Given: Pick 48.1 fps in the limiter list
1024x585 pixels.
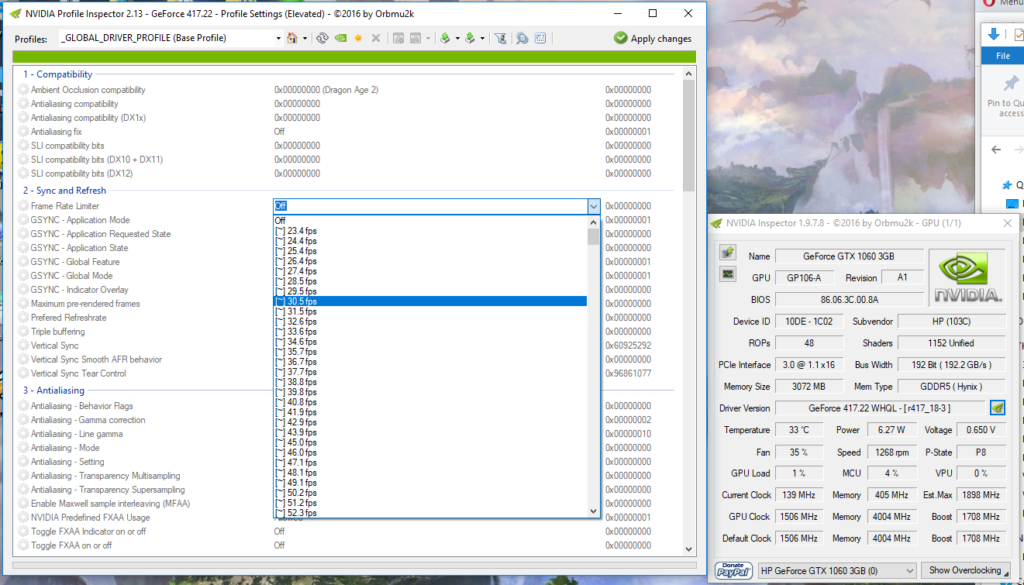Looking at the screenshot, I should click(430, 472).
